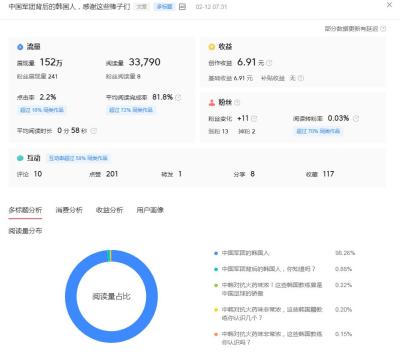Click the 241 fan impressions figure

pyautogui.click(x=53, y=76)
